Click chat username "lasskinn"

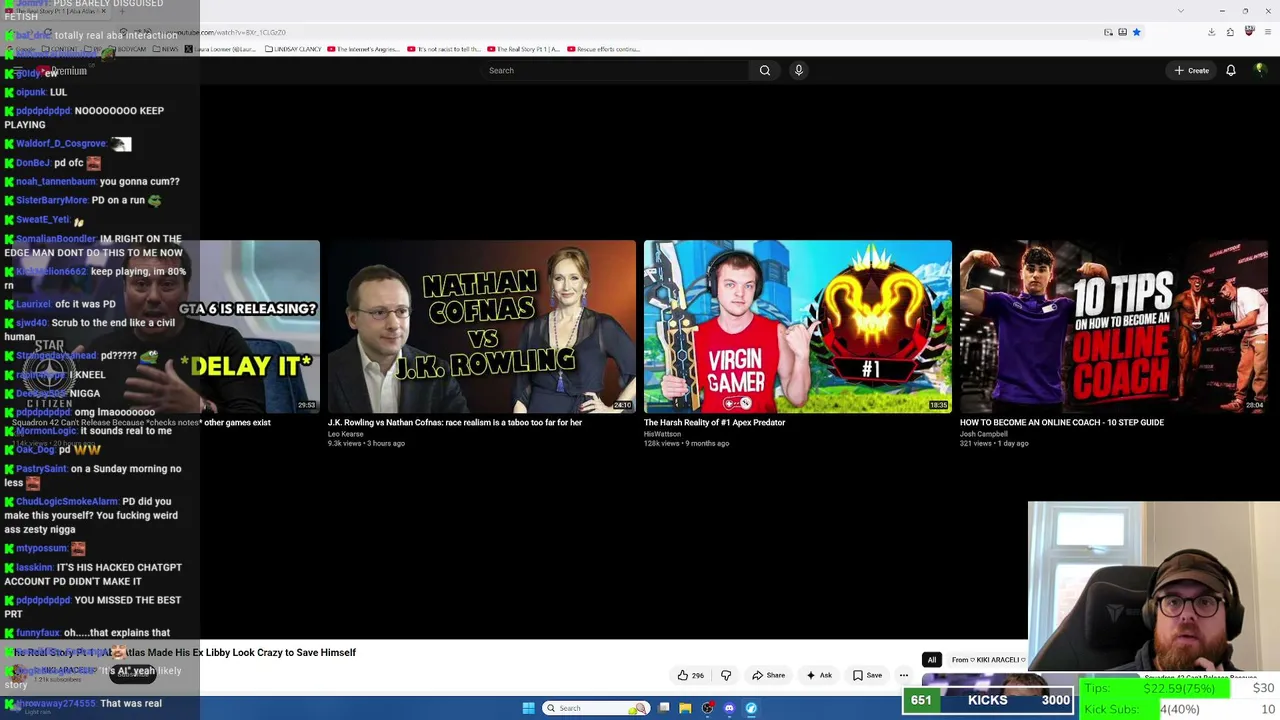(x=34, y=567)
